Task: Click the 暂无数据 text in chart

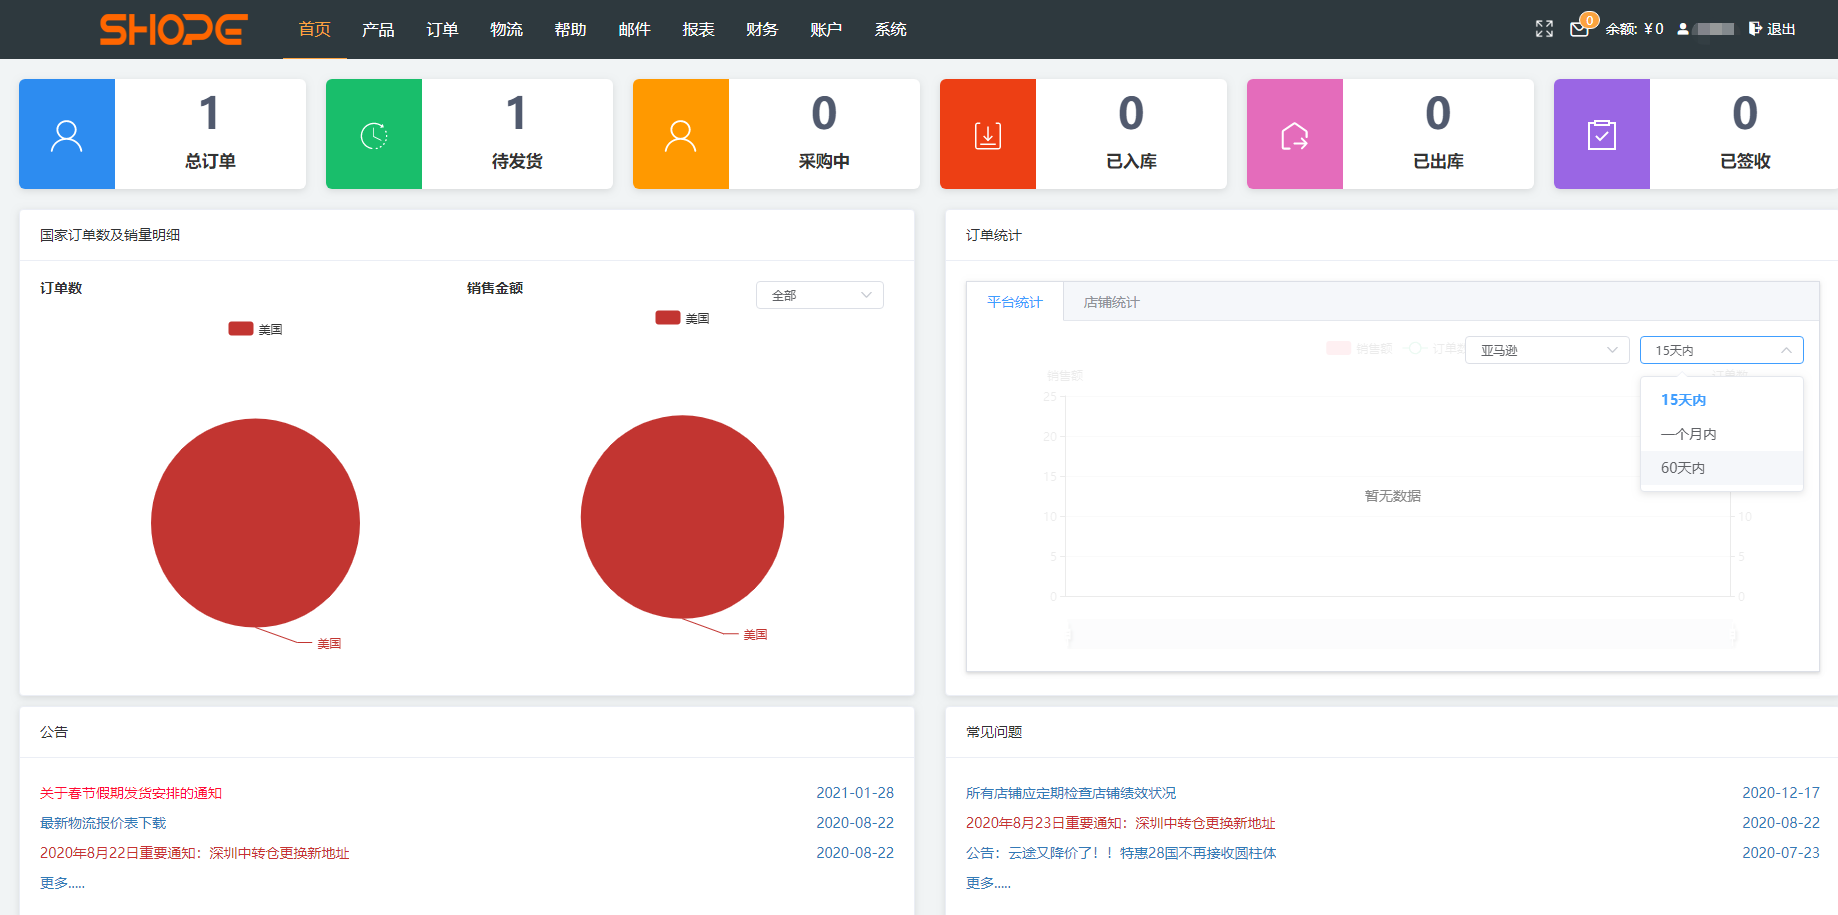Action: (x=1393, y=496)
